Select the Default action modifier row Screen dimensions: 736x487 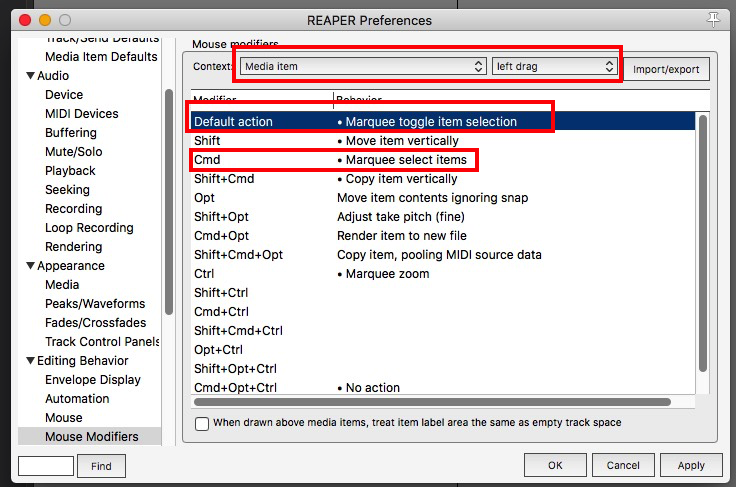[x=443, y=122]
